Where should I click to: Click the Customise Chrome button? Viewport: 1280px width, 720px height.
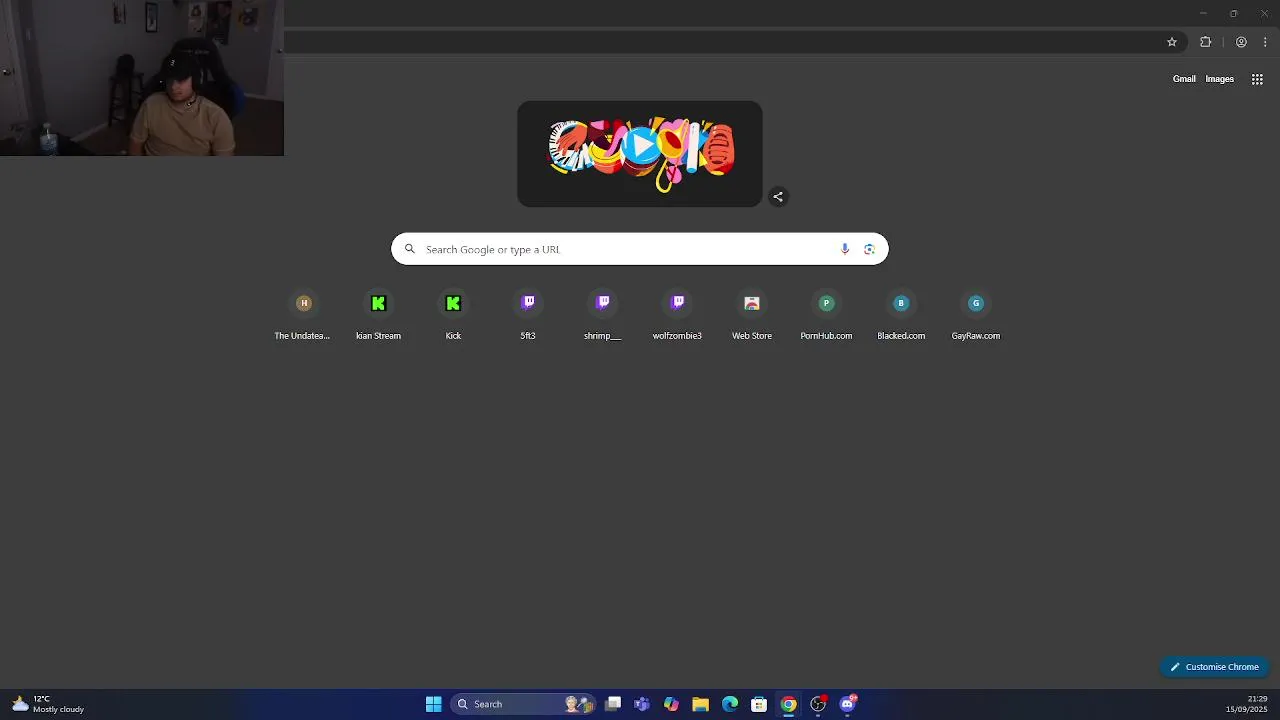pyautogui.click(x=1214, y=667)
